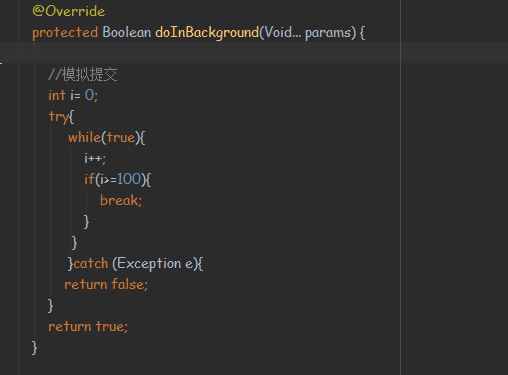Click the catch keyword
Image resolution: width=508 pixels, height=375 pixels.
pos(91,264)
